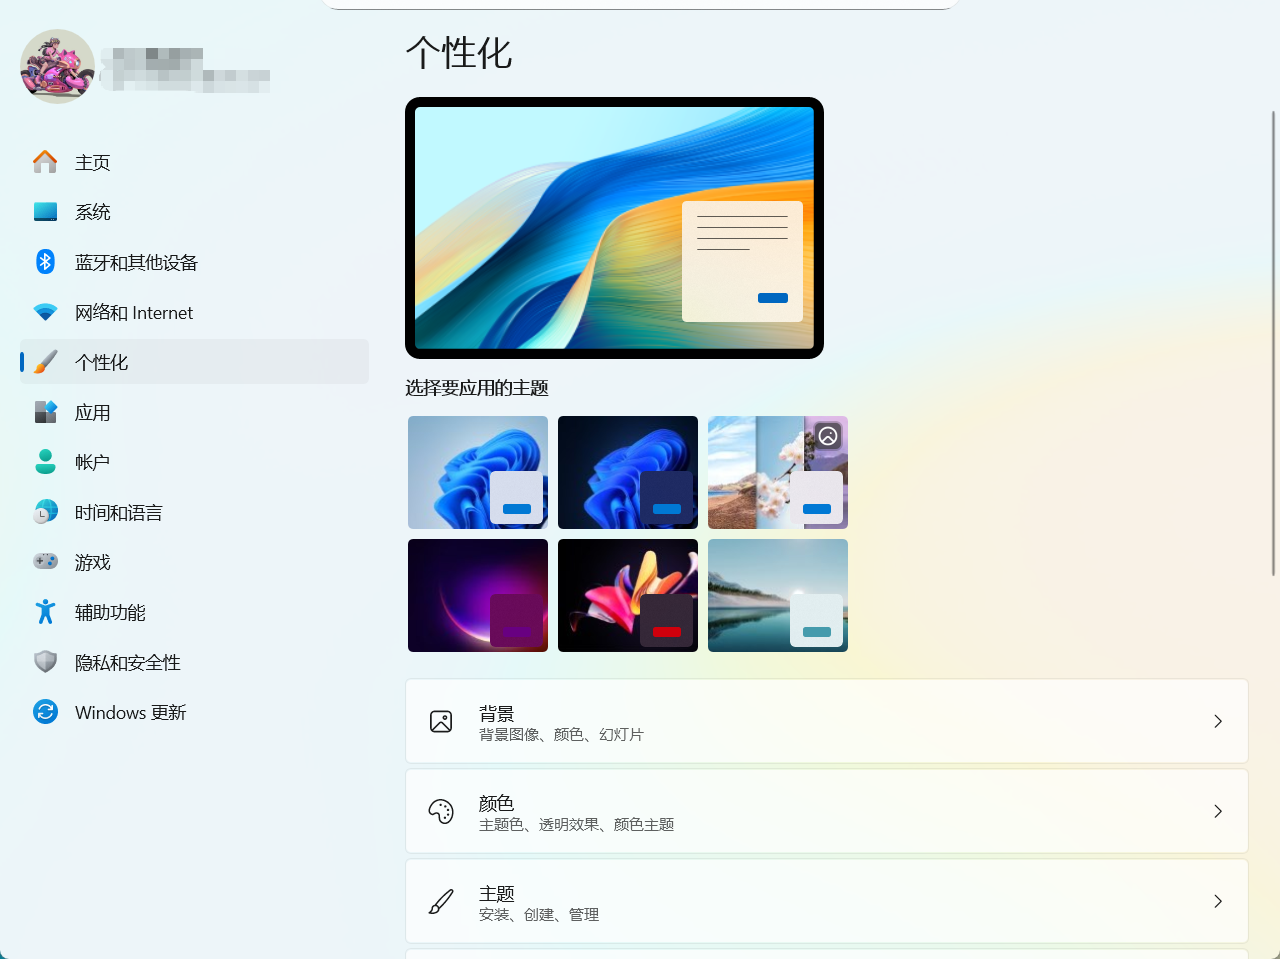Viewport: 1280px width, 959px height.
Task: Click the 个性化 paintbrush icon
Action: tap(45, 362)
